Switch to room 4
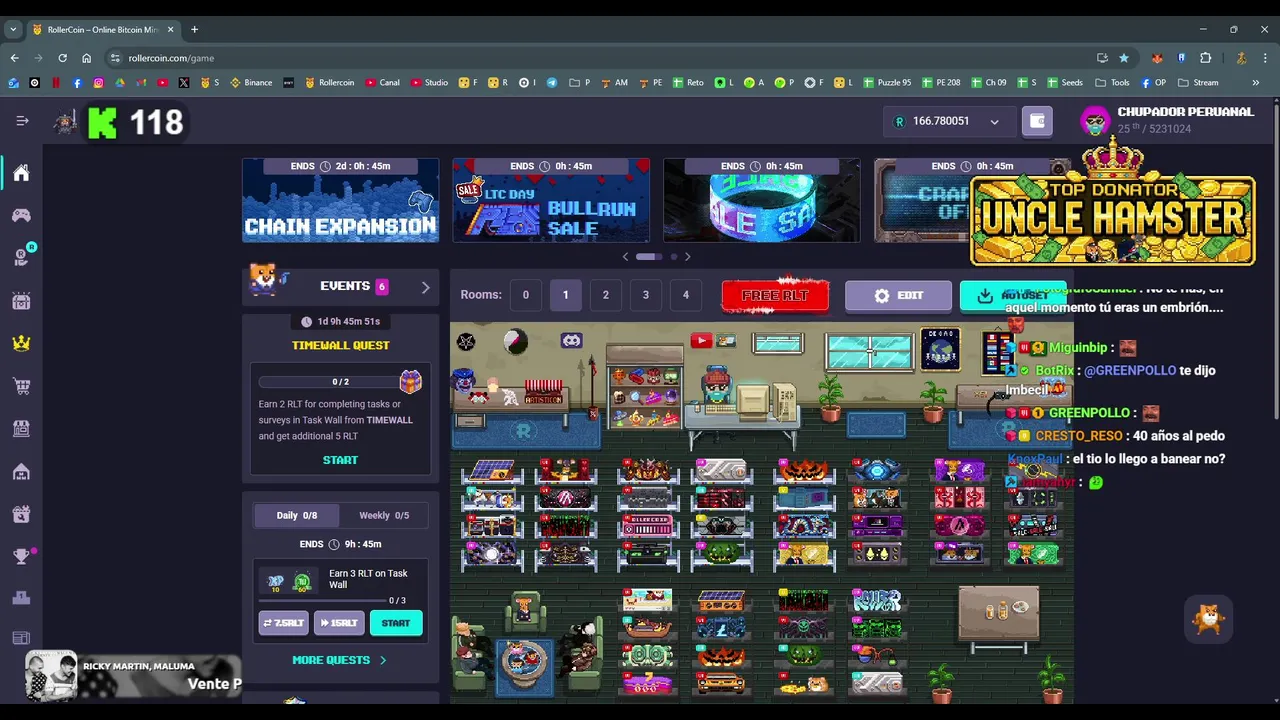Screen dimensions: 1280x720 (685, 295)
